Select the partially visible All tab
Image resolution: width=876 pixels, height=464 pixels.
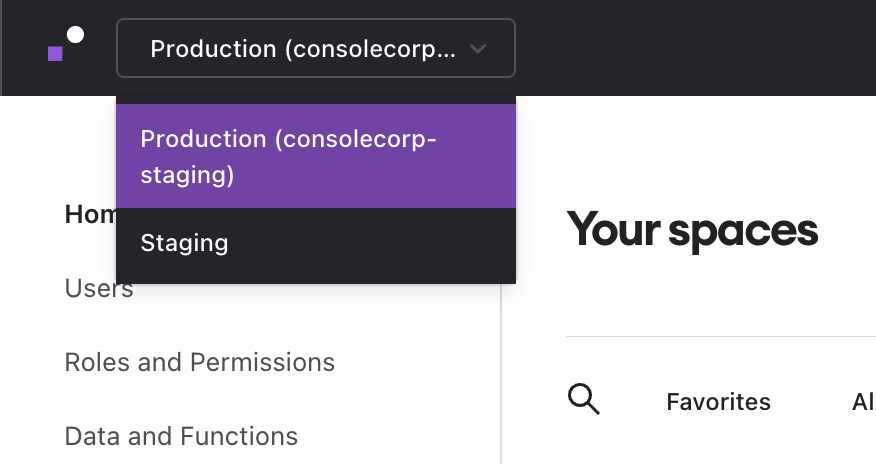click(x=863, y=402)
